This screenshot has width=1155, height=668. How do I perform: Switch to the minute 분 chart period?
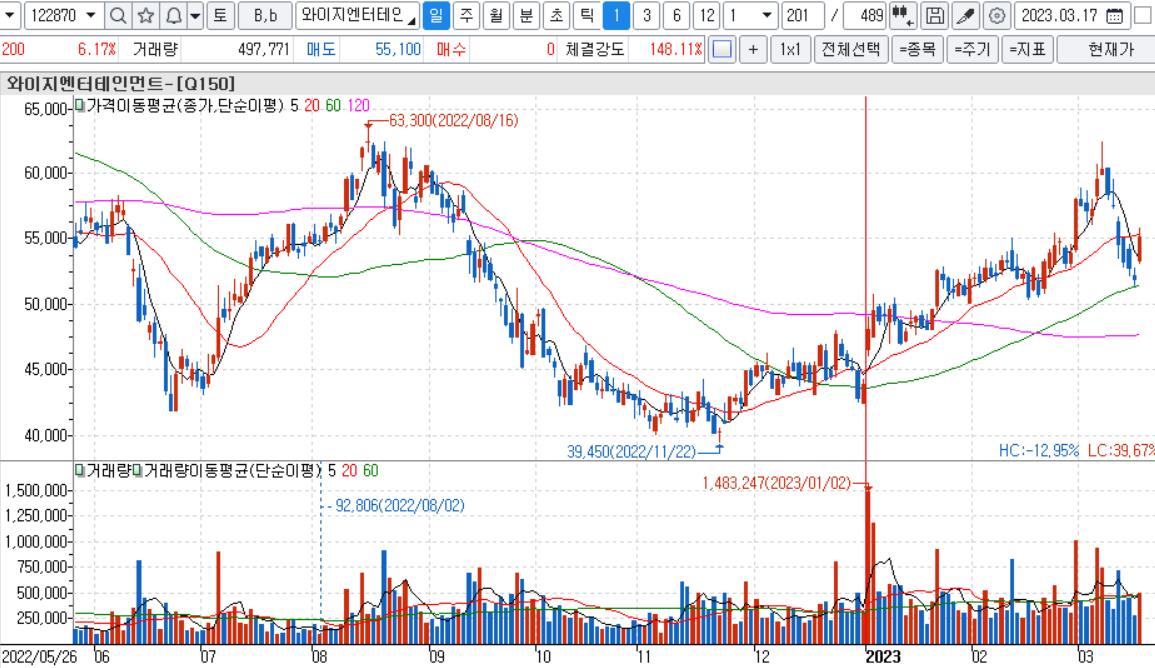pyautogui.click(x=526, y=15)
